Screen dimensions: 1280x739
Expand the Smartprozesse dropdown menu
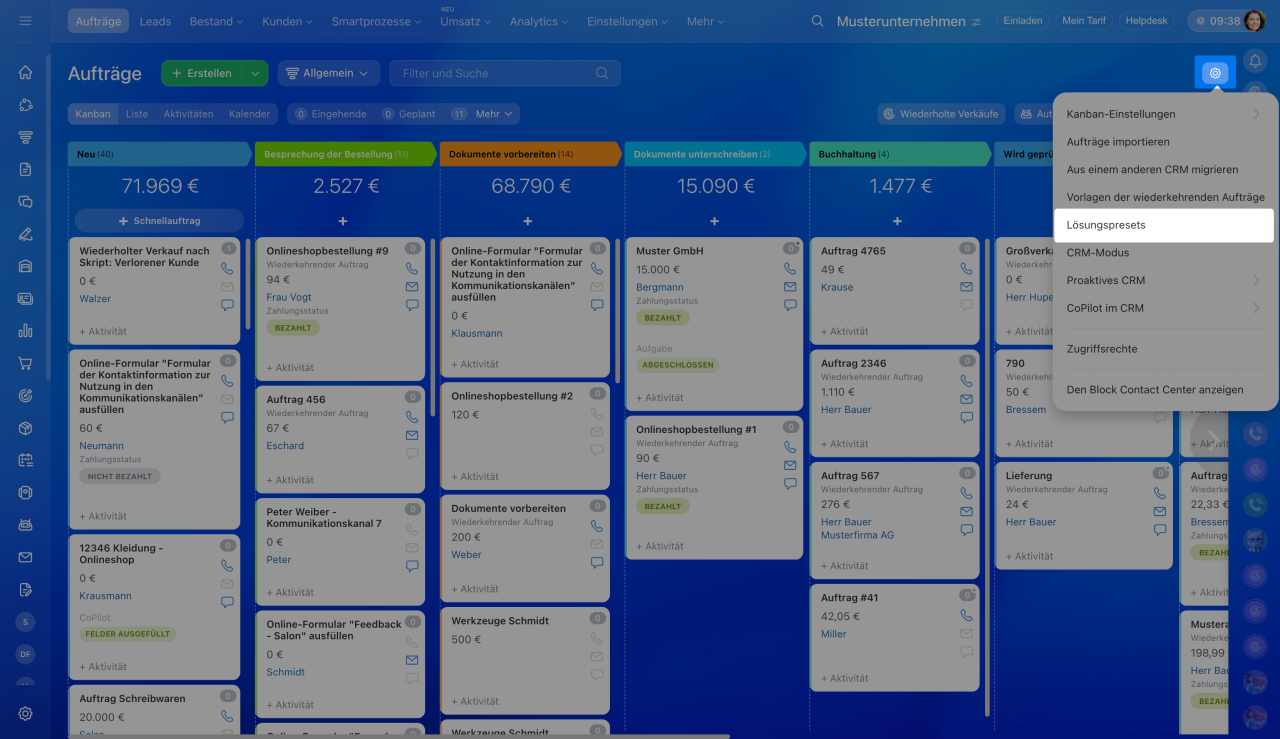376,21
